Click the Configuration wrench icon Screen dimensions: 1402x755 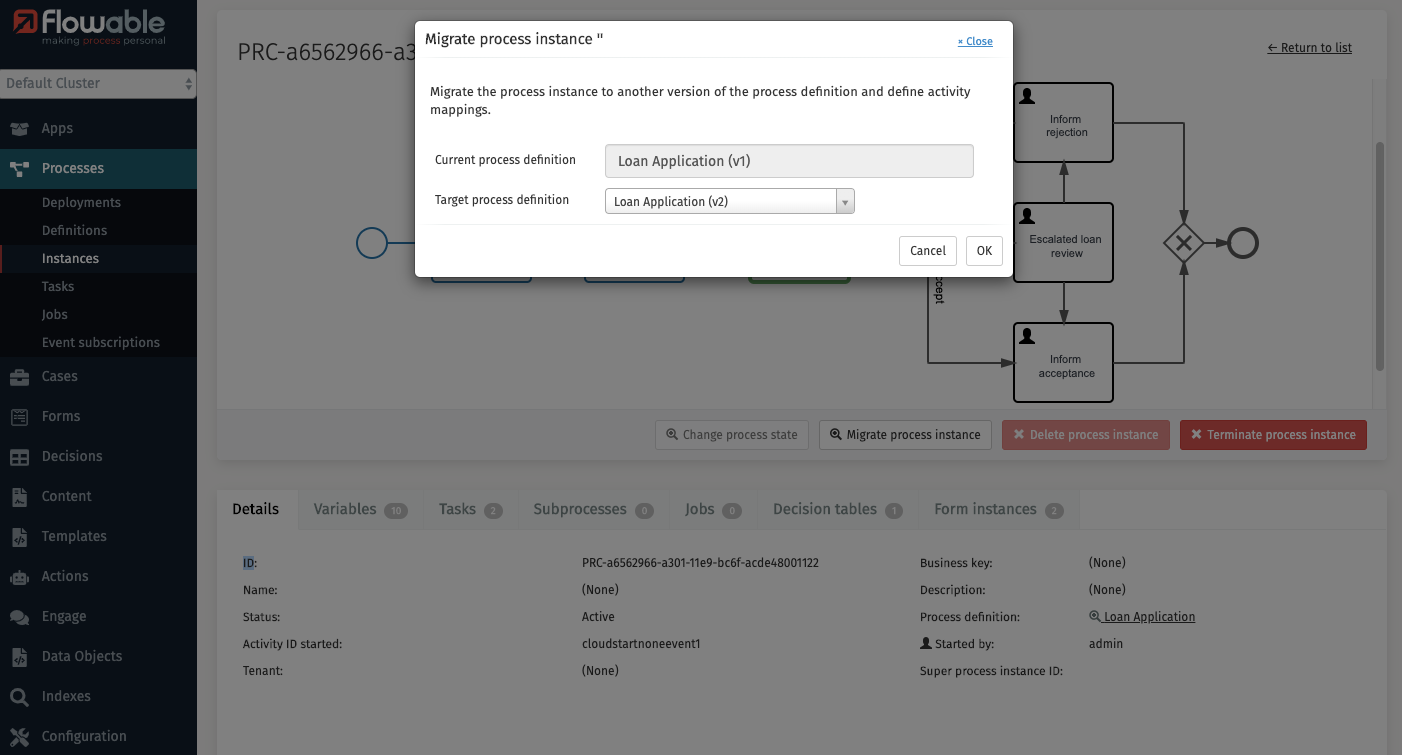point(19,737)
